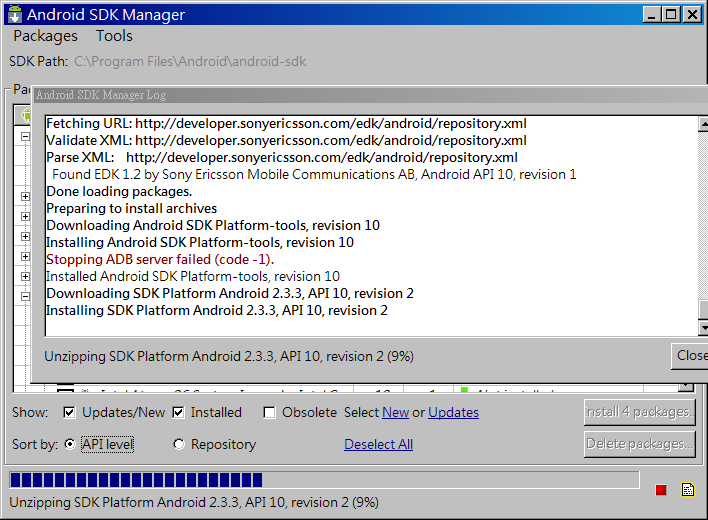Click the red stop operation icon
This screenshot has width=708, height=520.
(660, 490)
